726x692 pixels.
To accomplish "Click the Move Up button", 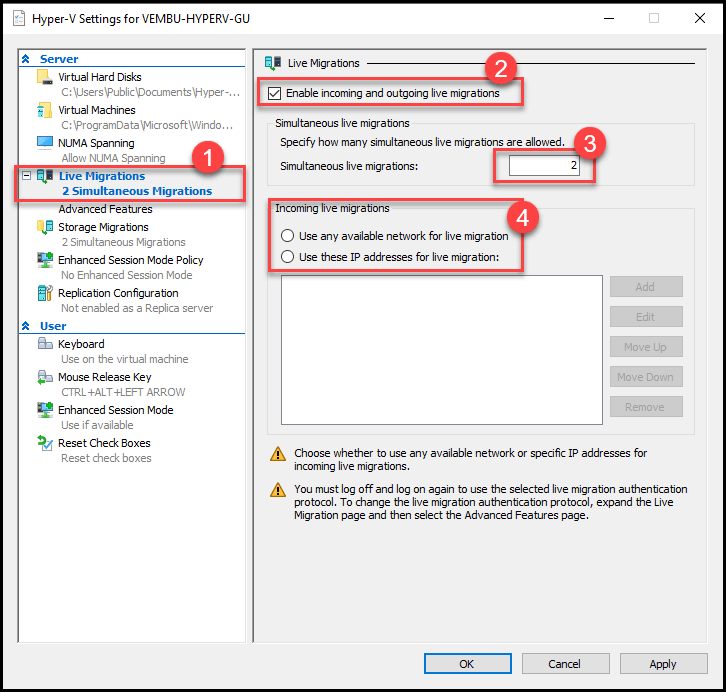I will click(646, 347).
